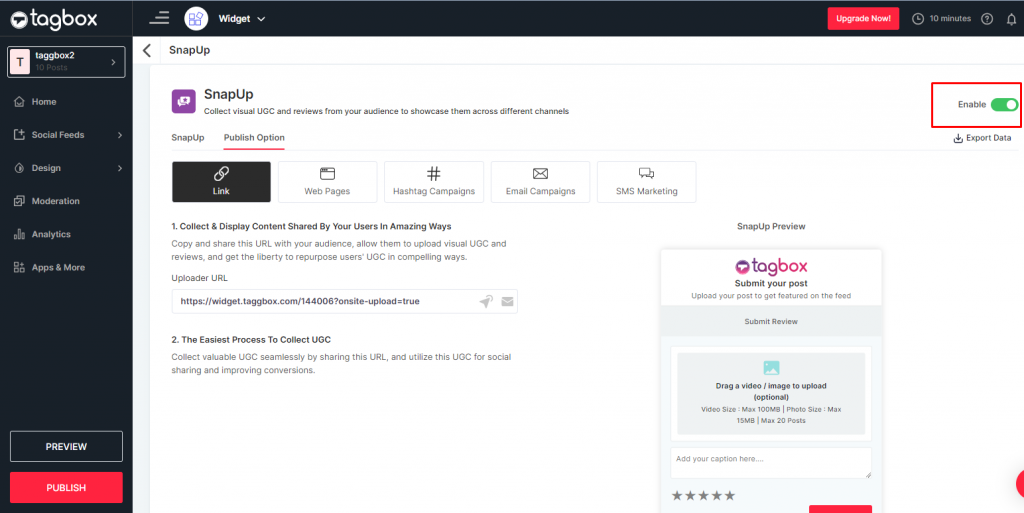Open the taggbox2 account selector
This screenshot has height=513, width=1024.
(66, 62)
